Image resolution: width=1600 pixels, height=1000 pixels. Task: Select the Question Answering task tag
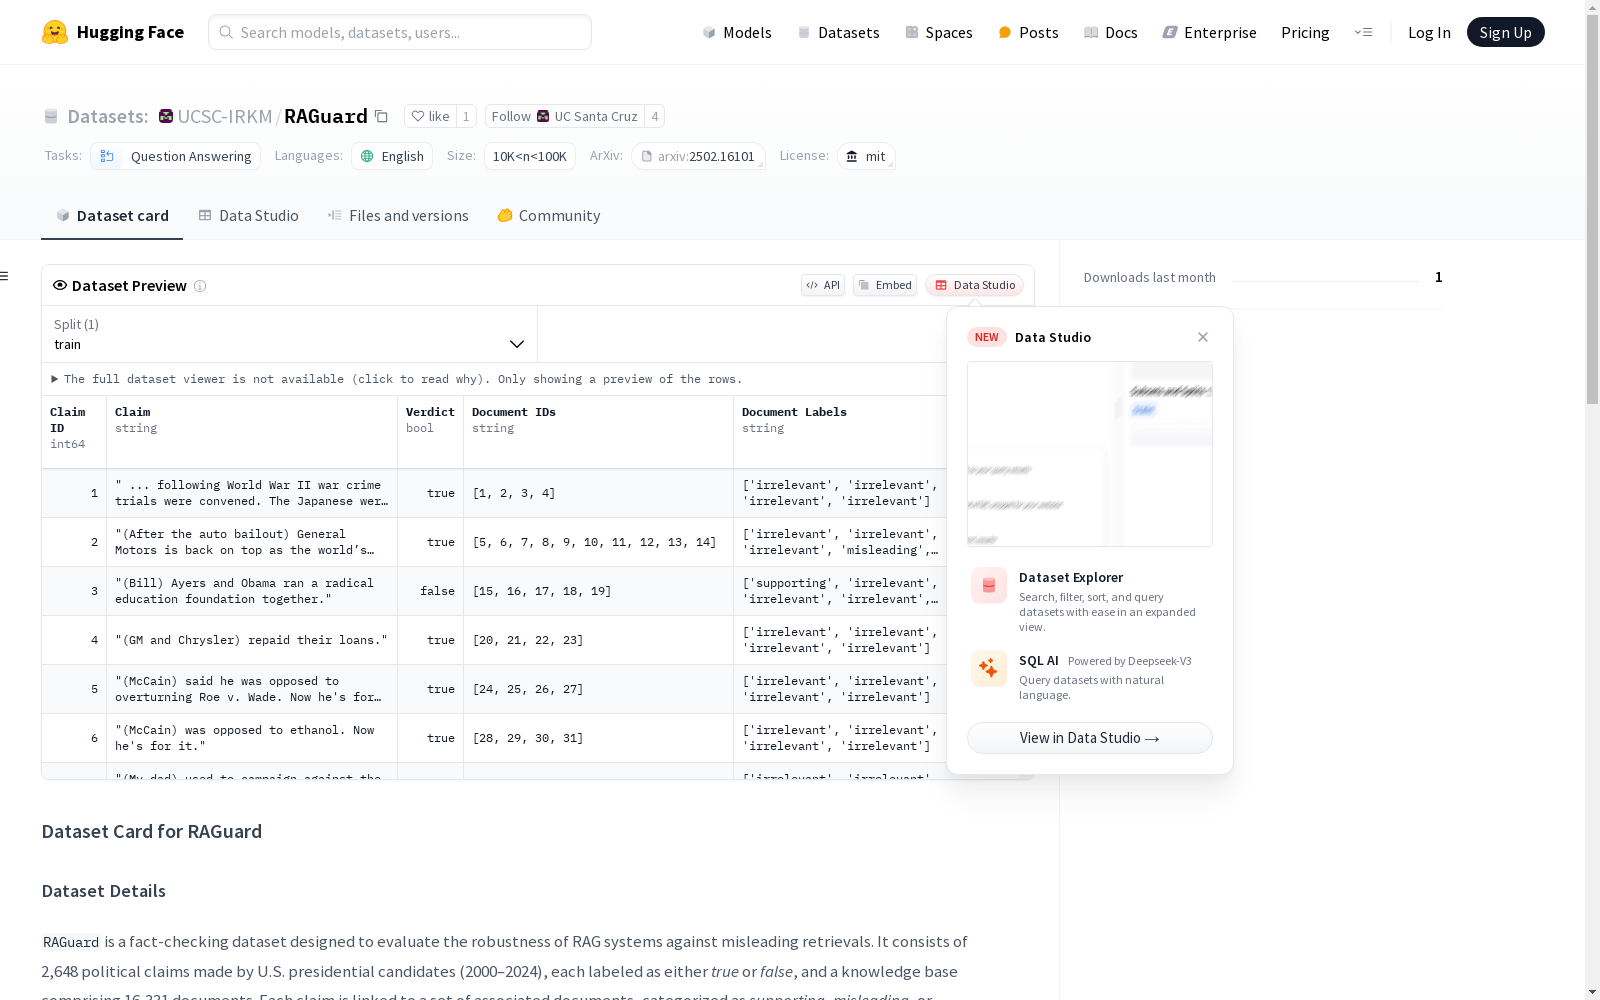(x=176, y=156)
